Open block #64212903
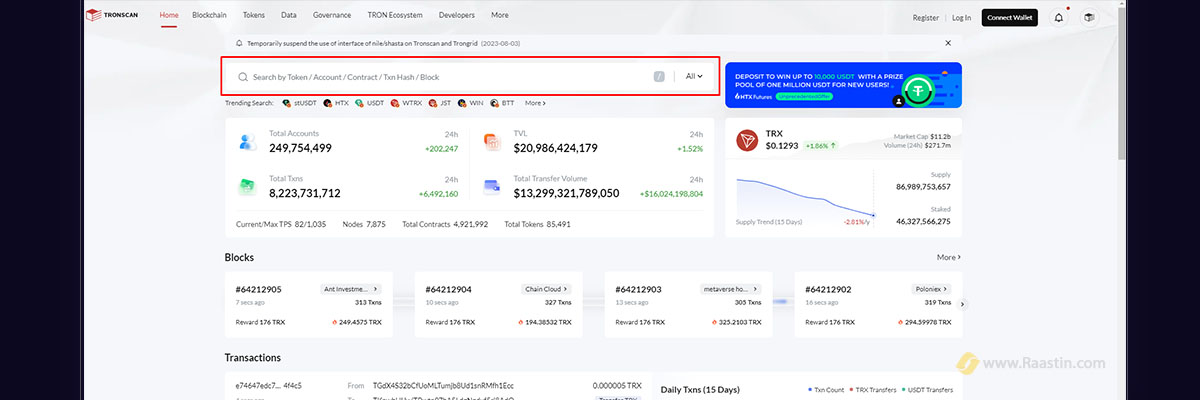The height and width of the screenshot is (400, 1200). (638, 289)
